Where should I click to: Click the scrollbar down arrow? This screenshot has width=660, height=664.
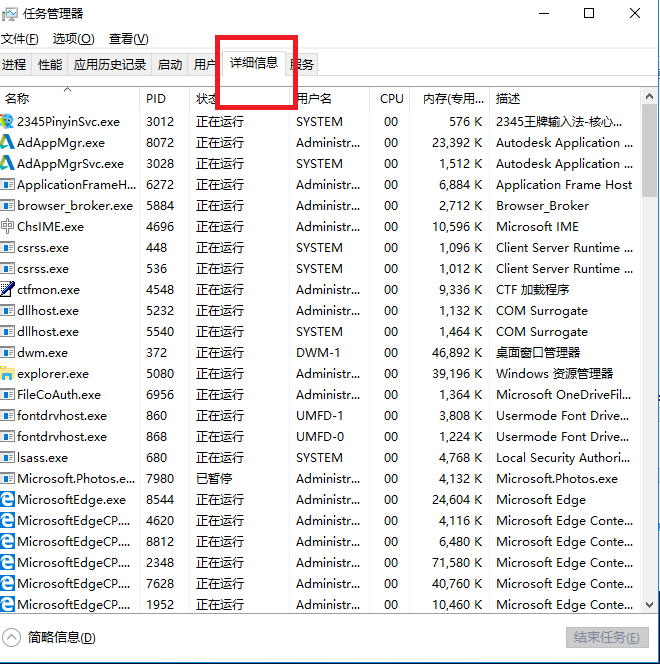tap(649, 605)
